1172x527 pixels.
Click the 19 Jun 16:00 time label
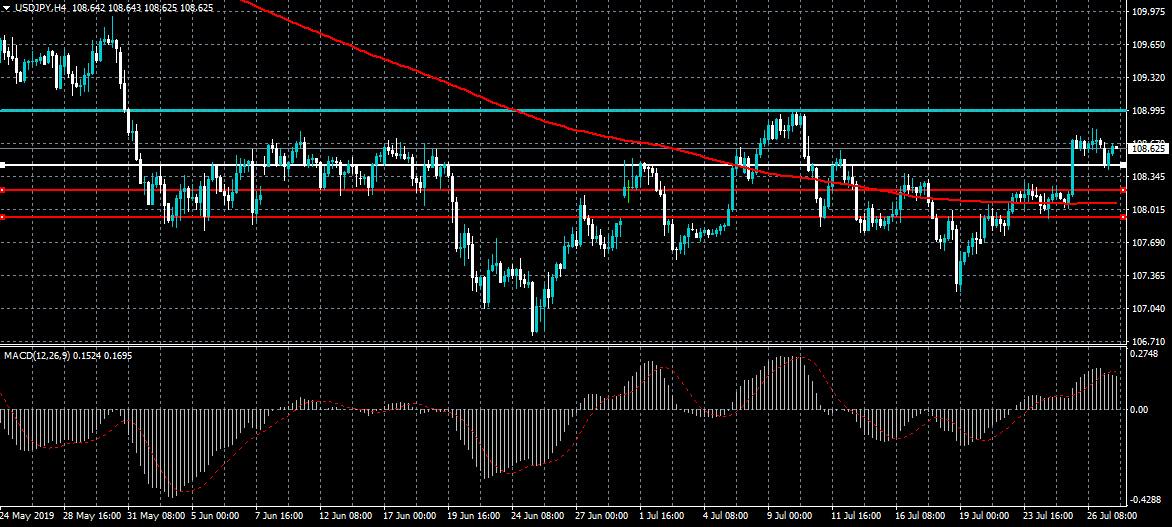[x=474, y=517]
